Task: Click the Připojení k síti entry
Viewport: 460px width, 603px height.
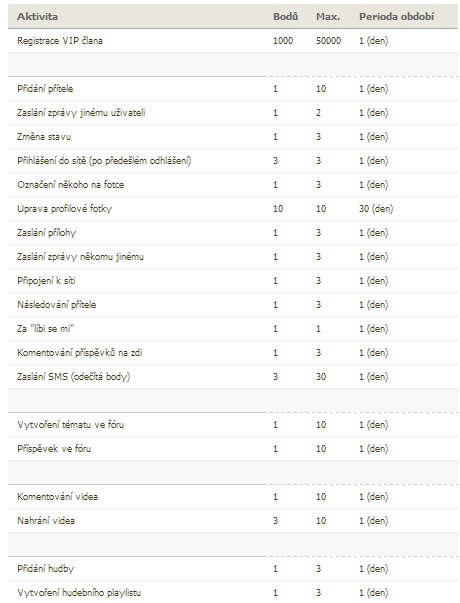Action: (x=46, y=281)
